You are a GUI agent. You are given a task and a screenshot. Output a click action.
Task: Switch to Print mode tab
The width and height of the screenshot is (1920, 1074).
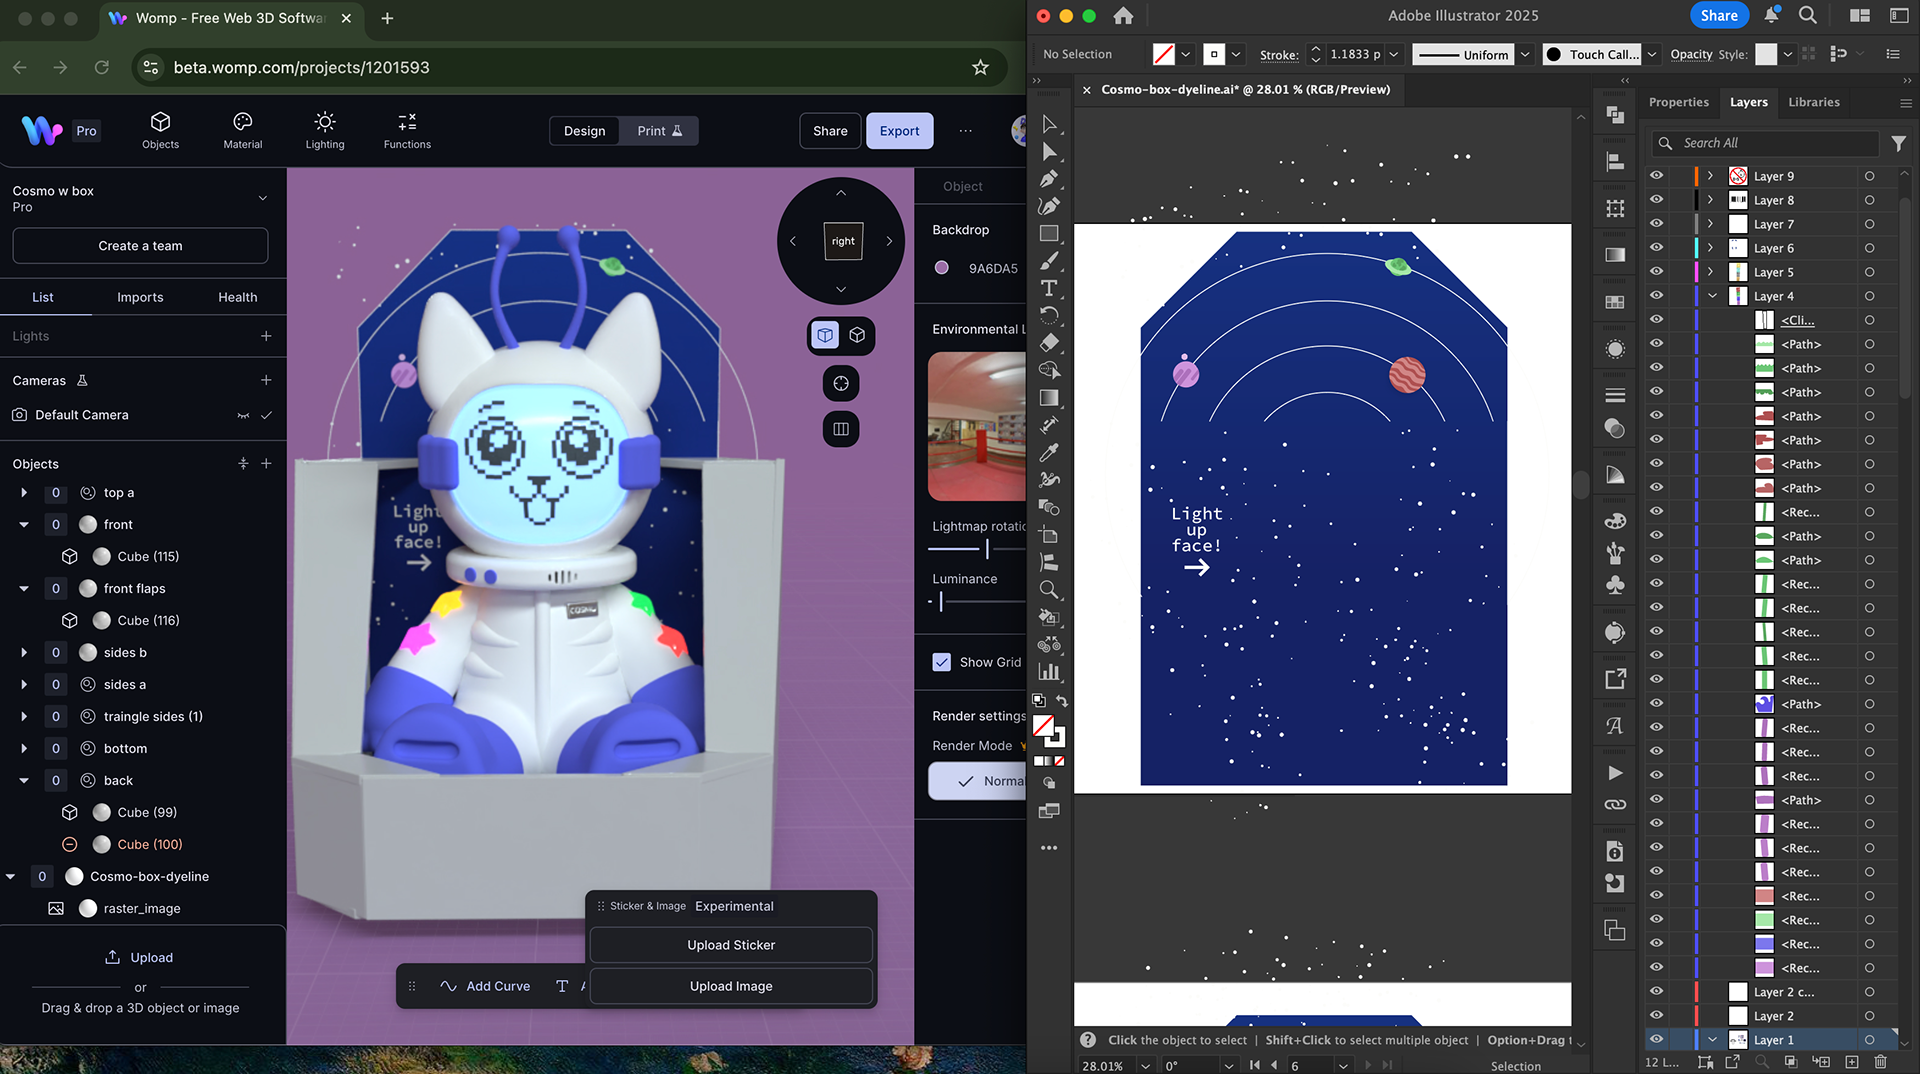pyautogui.click(x=660, y=131)
